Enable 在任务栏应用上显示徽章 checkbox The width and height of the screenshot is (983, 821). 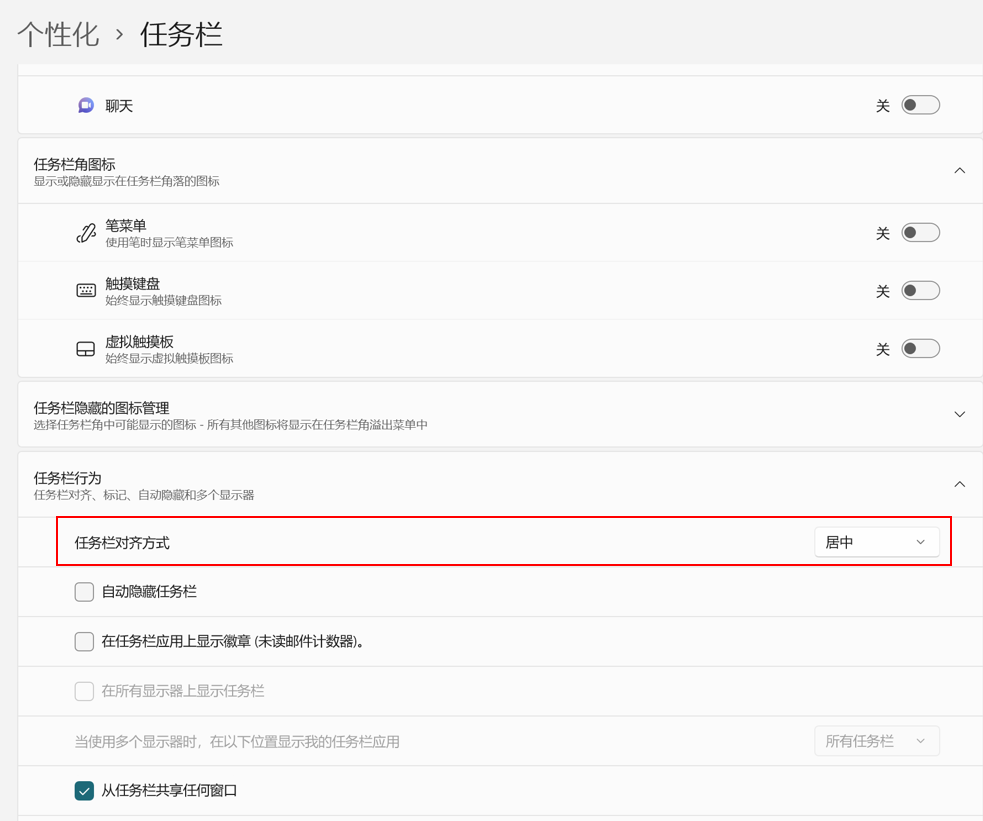pos(84,641)
